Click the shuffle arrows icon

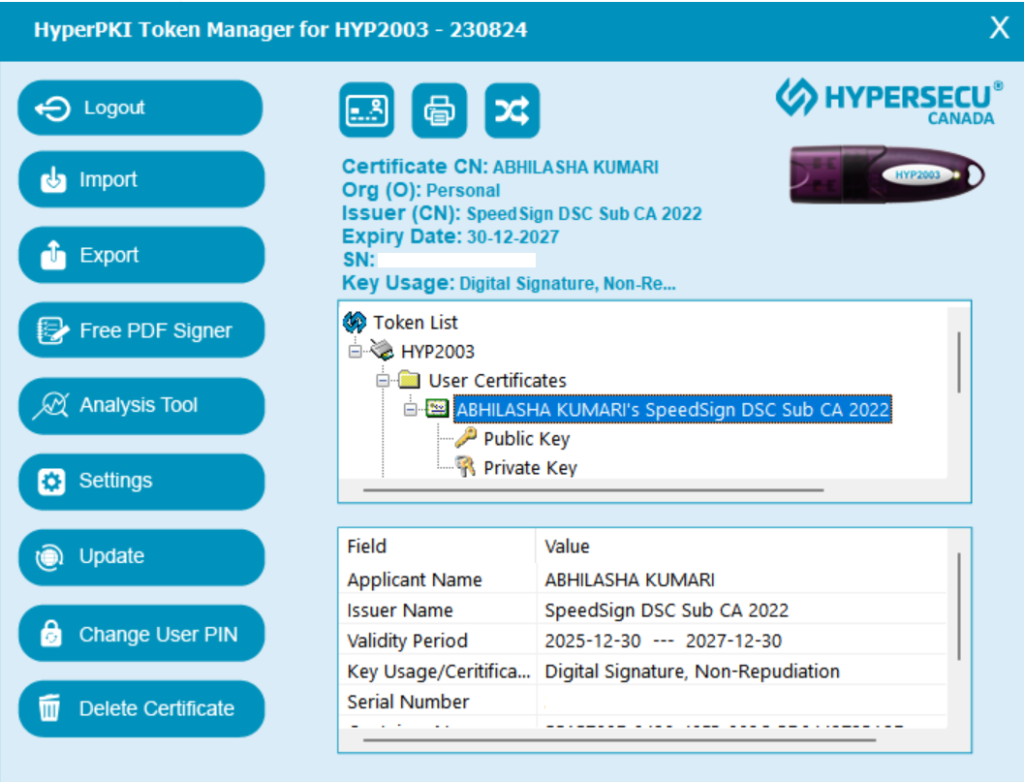click(512, 111)
